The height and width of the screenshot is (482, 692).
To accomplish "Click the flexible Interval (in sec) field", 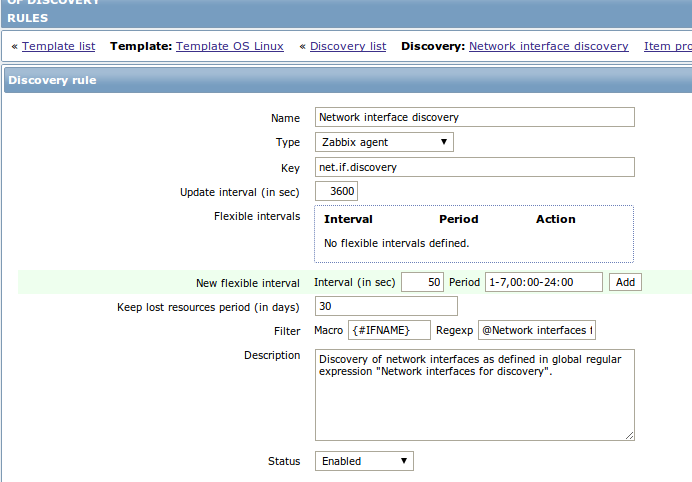I will pyautogui.click(x=422, y=282).
